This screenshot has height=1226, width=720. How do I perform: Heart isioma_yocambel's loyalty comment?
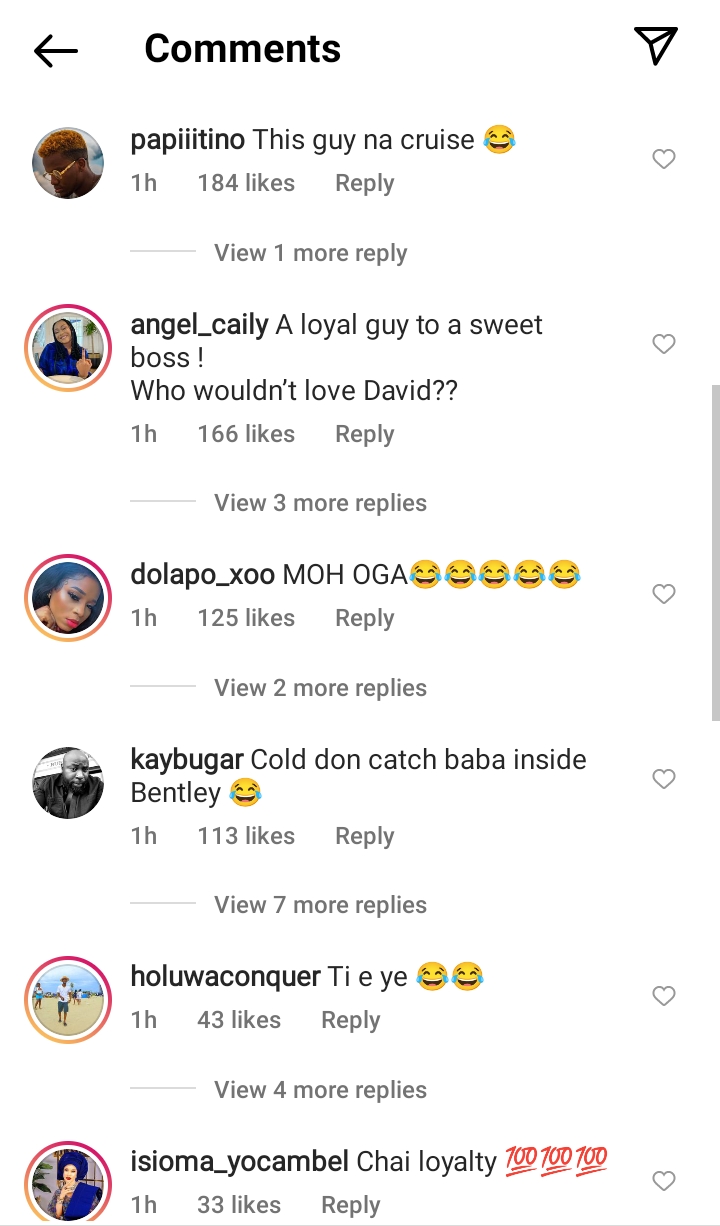(664, 1181)
